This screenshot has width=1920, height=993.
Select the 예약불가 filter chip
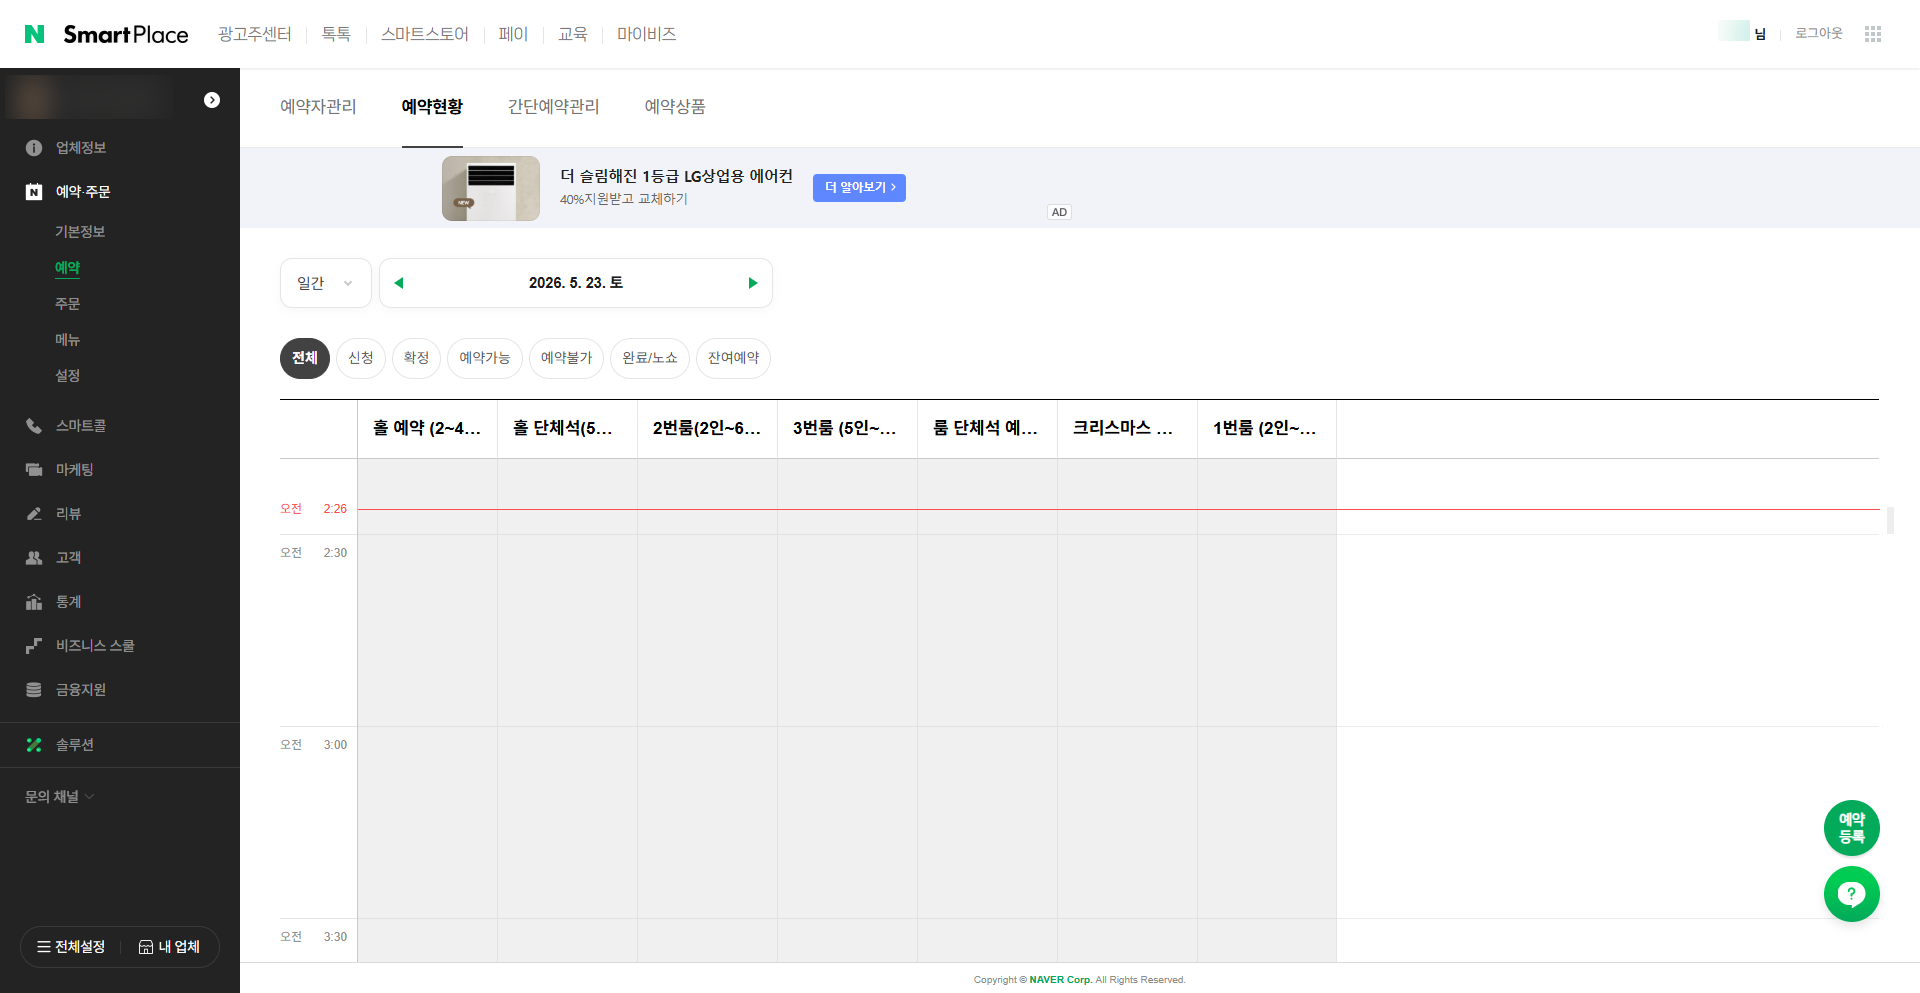pos(566,358)
